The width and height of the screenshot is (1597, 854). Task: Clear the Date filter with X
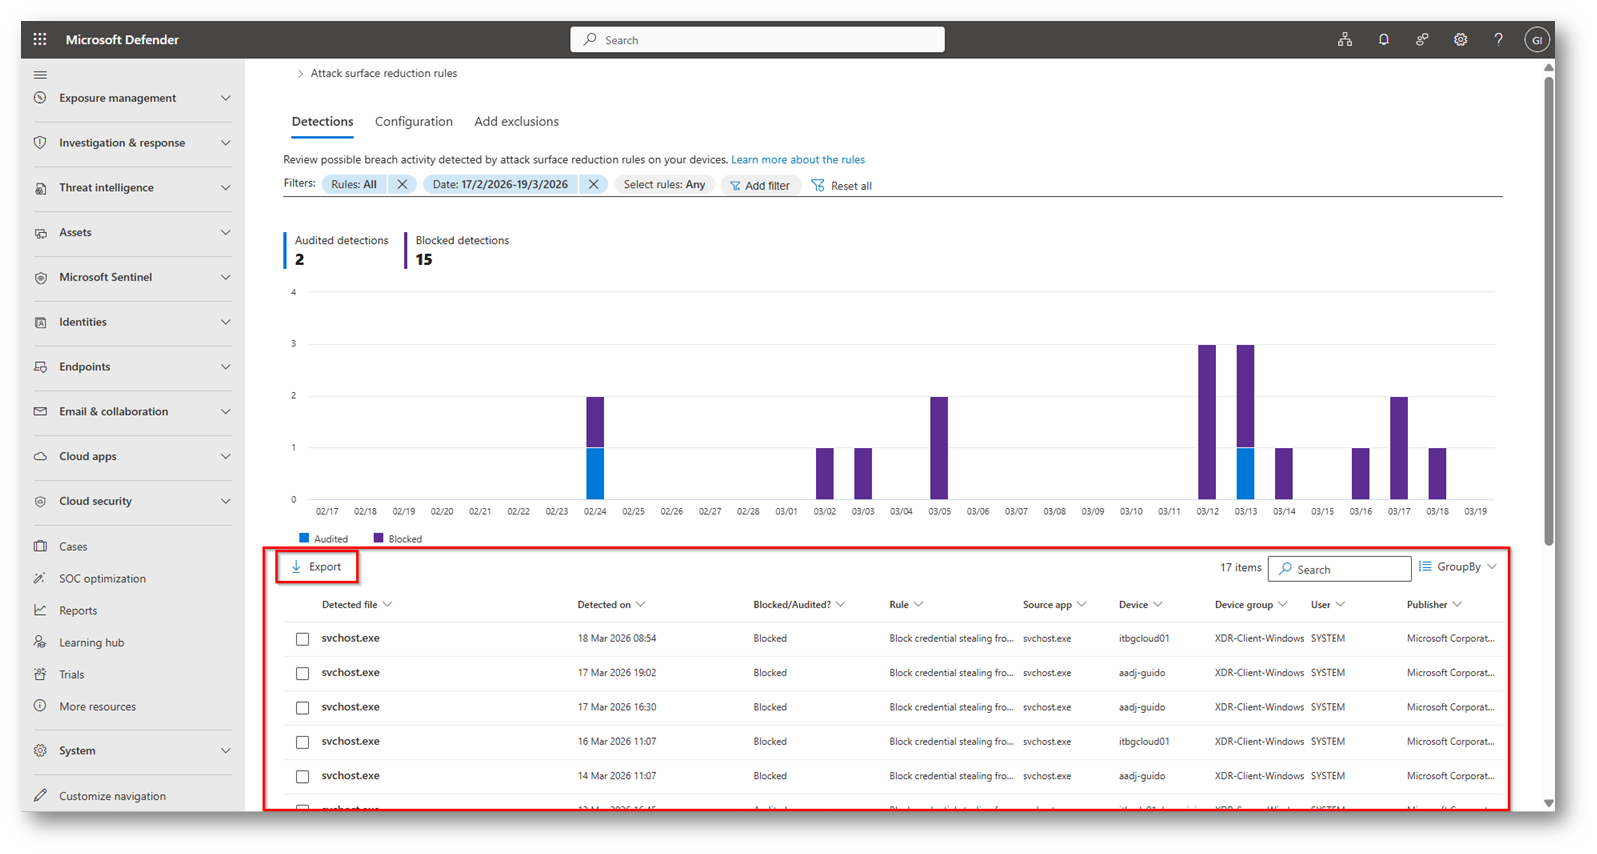(x=593, y=185)
